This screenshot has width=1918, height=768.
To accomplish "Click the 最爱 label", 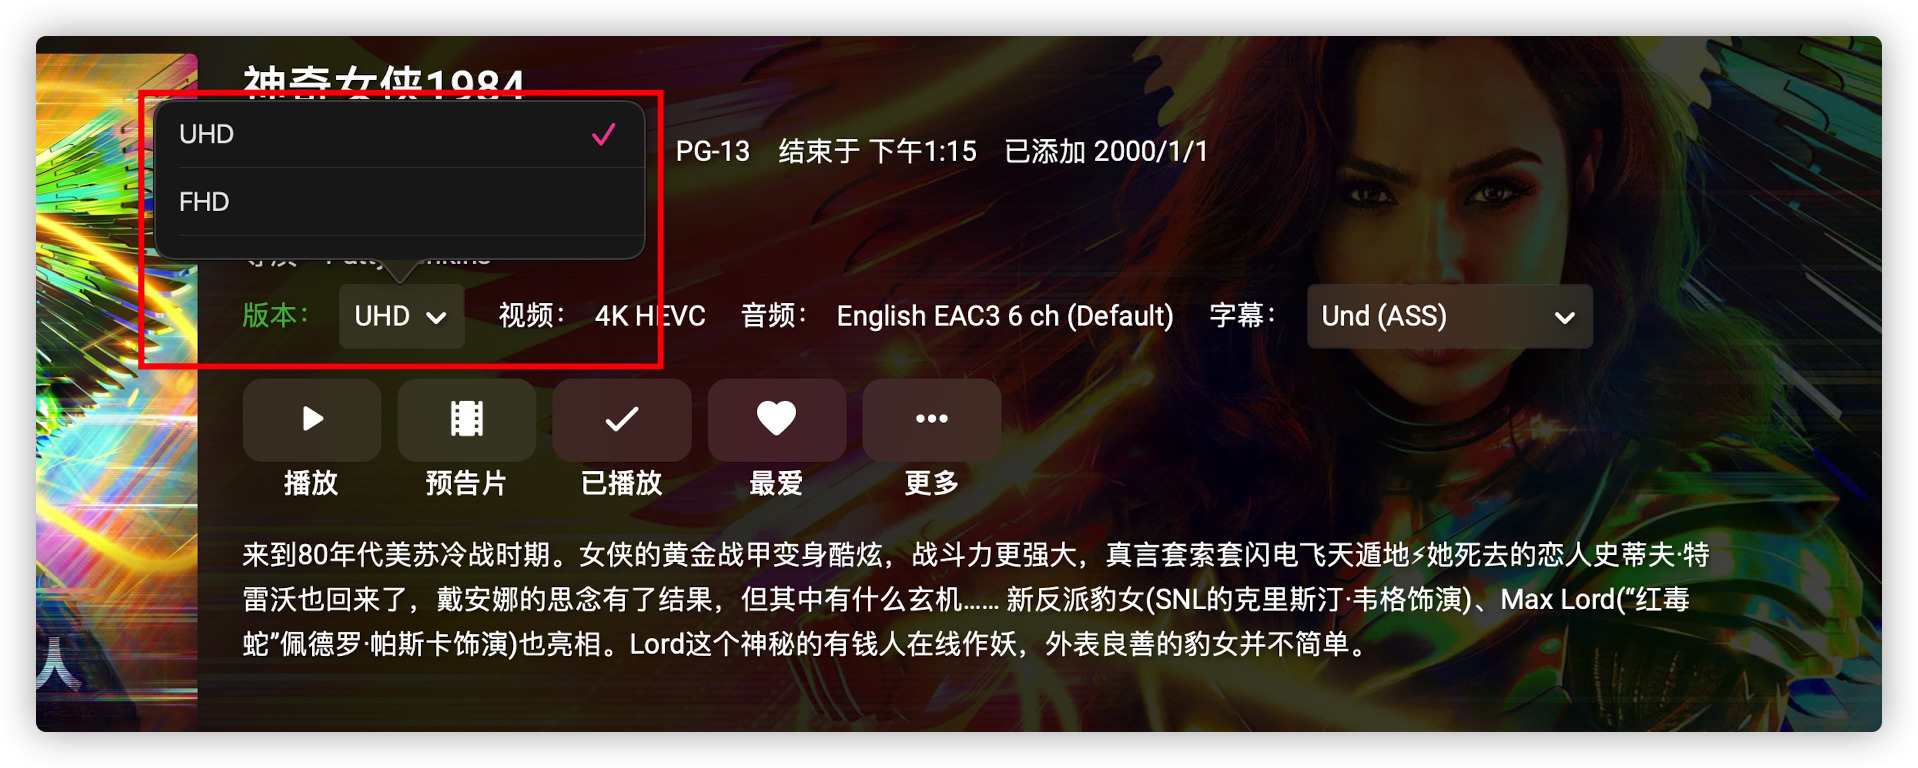I will (776, 484).
